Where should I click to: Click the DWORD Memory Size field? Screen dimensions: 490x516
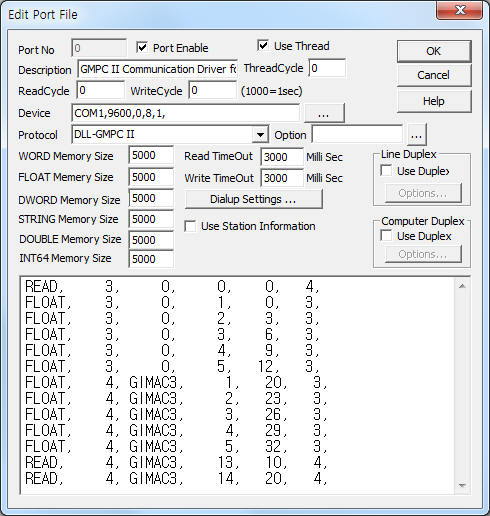coord(151,198)
